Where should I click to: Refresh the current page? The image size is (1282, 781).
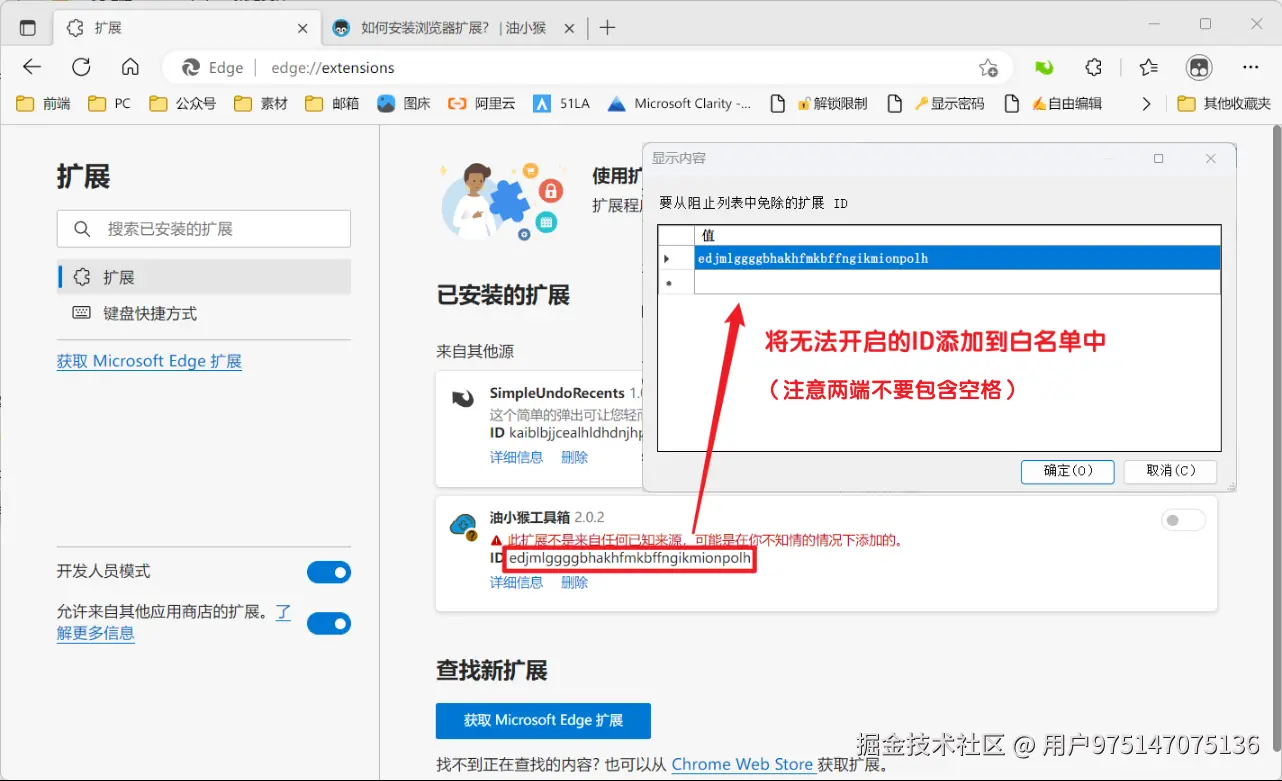click(81, 67)
